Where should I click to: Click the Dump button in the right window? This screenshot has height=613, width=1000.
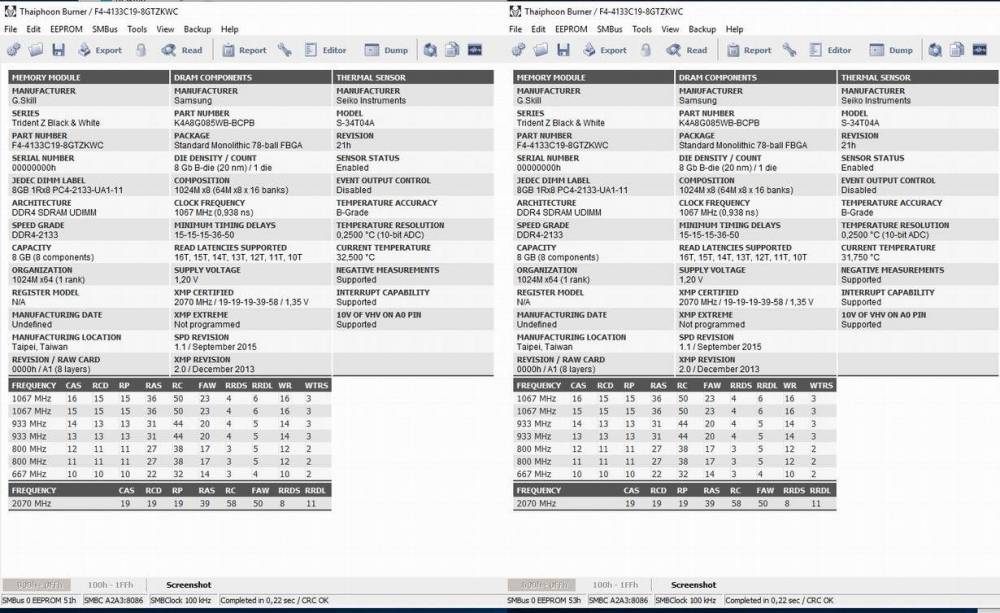pyautogui.click(x=891, y=50)
